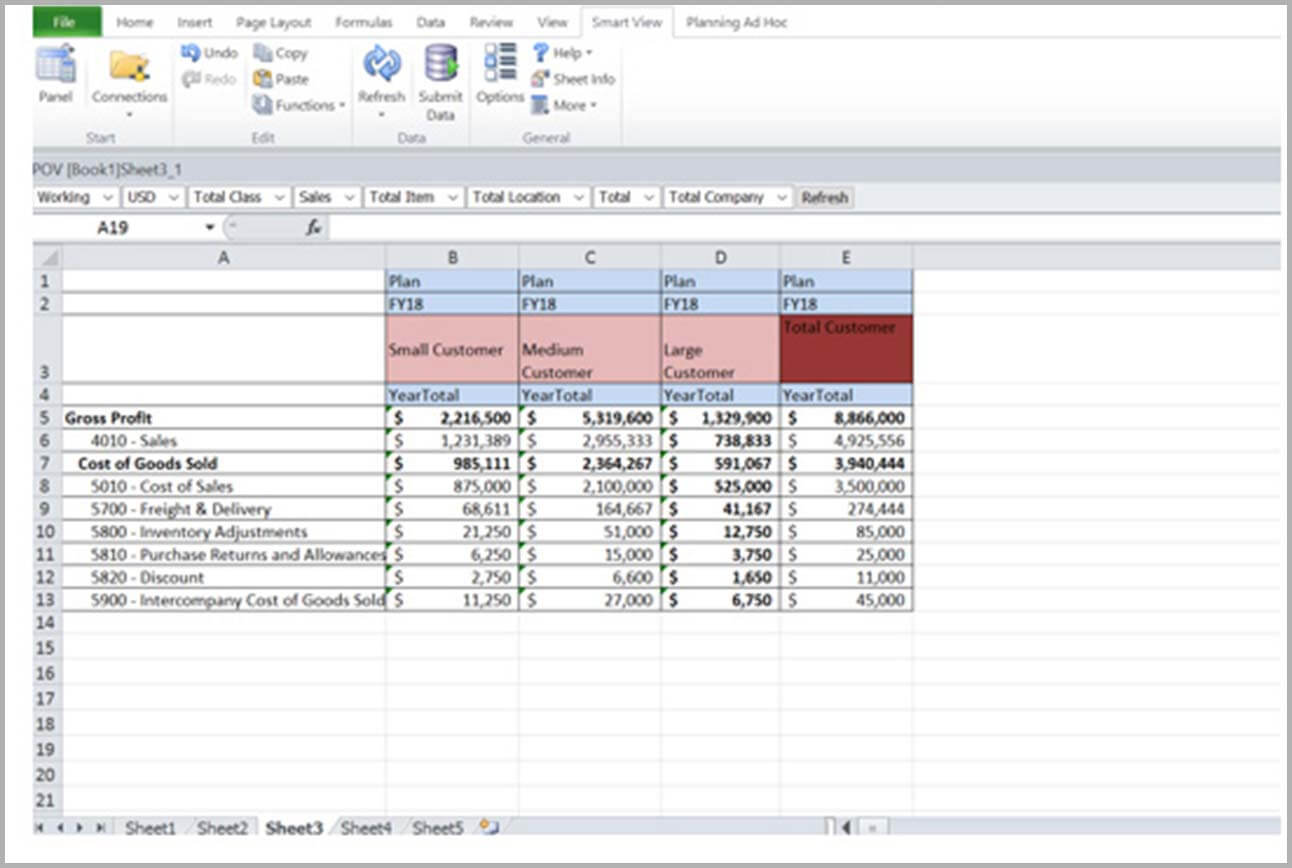Select the Total Customer header cell
The image size is (1292, 868).
click(x=846, y=349)
